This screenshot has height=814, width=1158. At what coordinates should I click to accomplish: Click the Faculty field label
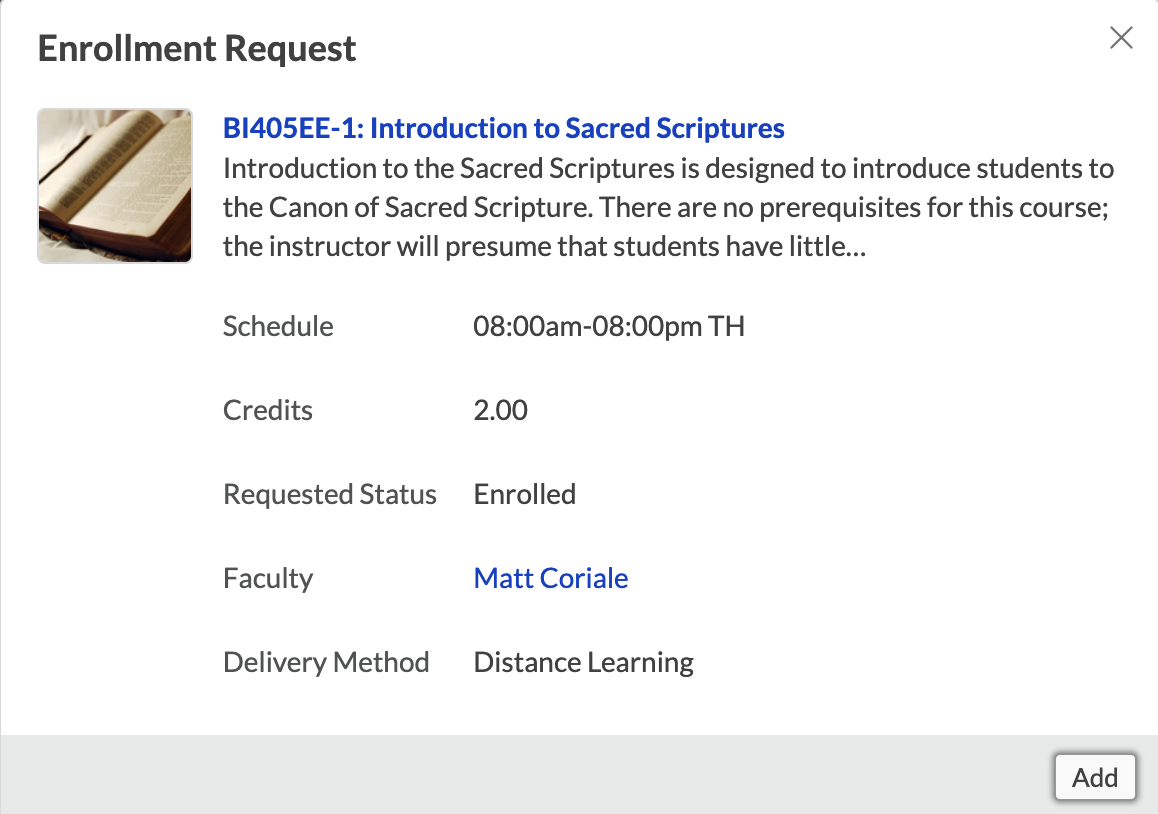point(268,578)
